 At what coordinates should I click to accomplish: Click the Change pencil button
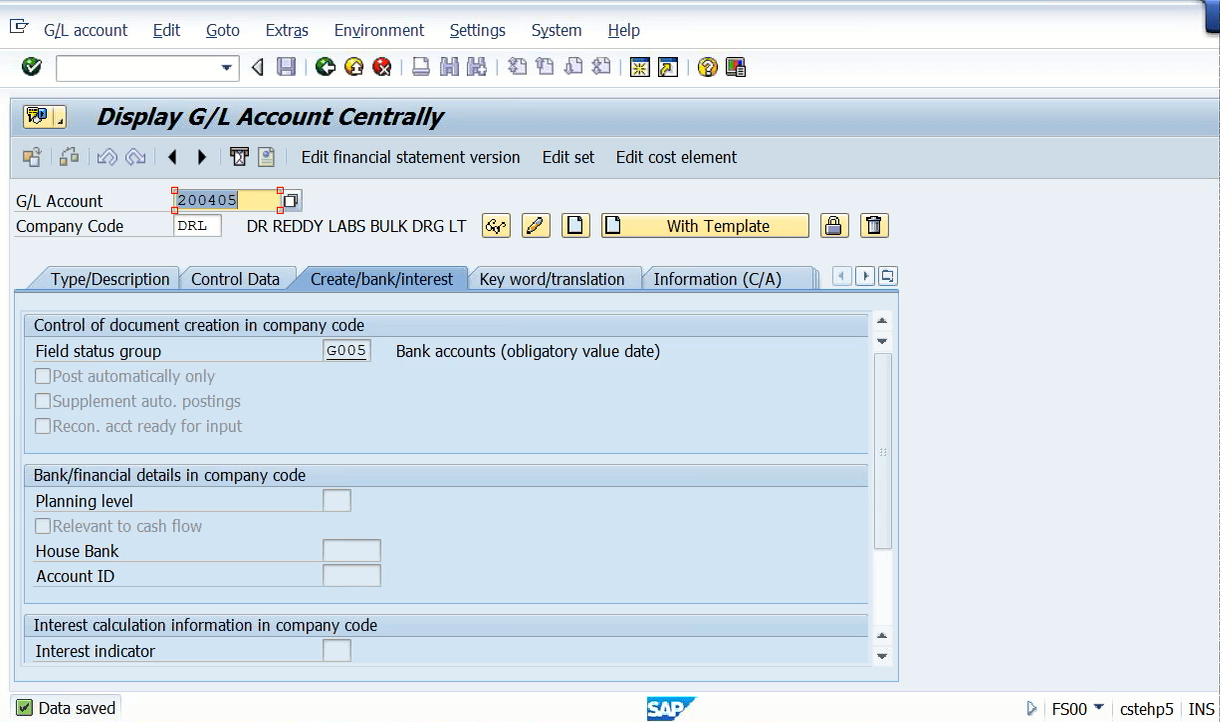(x=536, y=226)
